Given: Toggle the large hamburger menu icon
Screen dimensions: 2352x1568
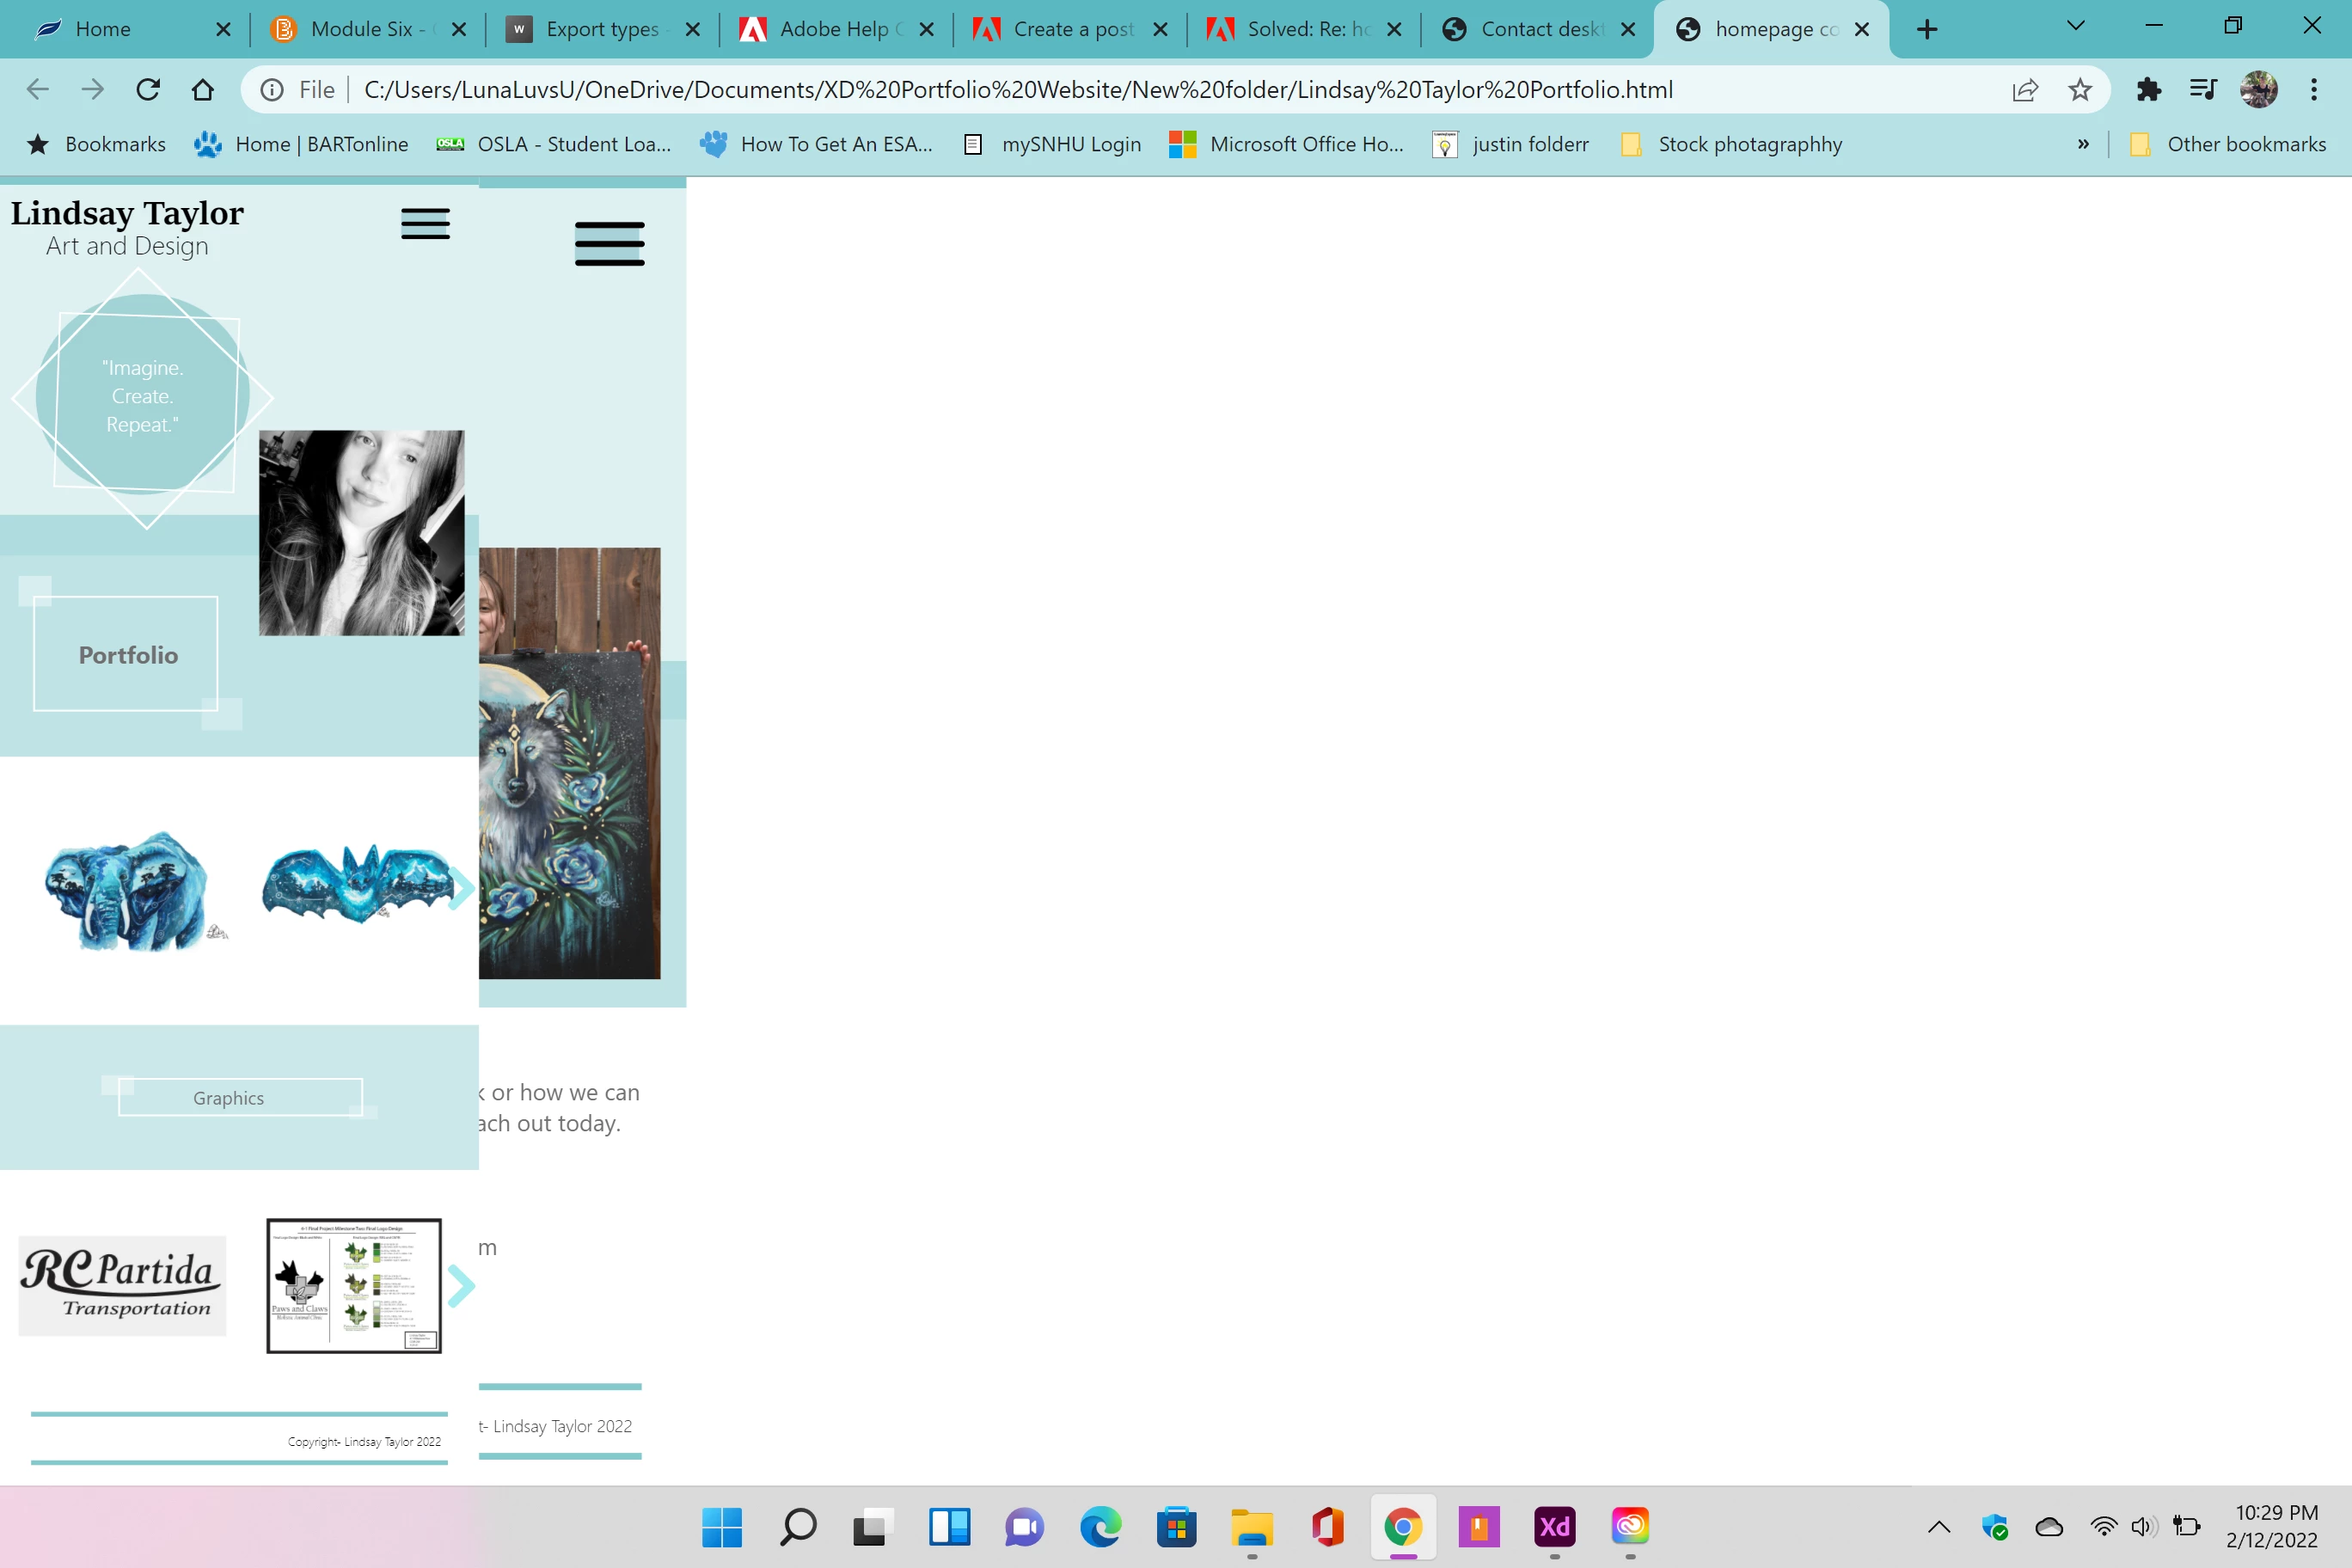Looking at the screenshot, I should tap(609, 244).
